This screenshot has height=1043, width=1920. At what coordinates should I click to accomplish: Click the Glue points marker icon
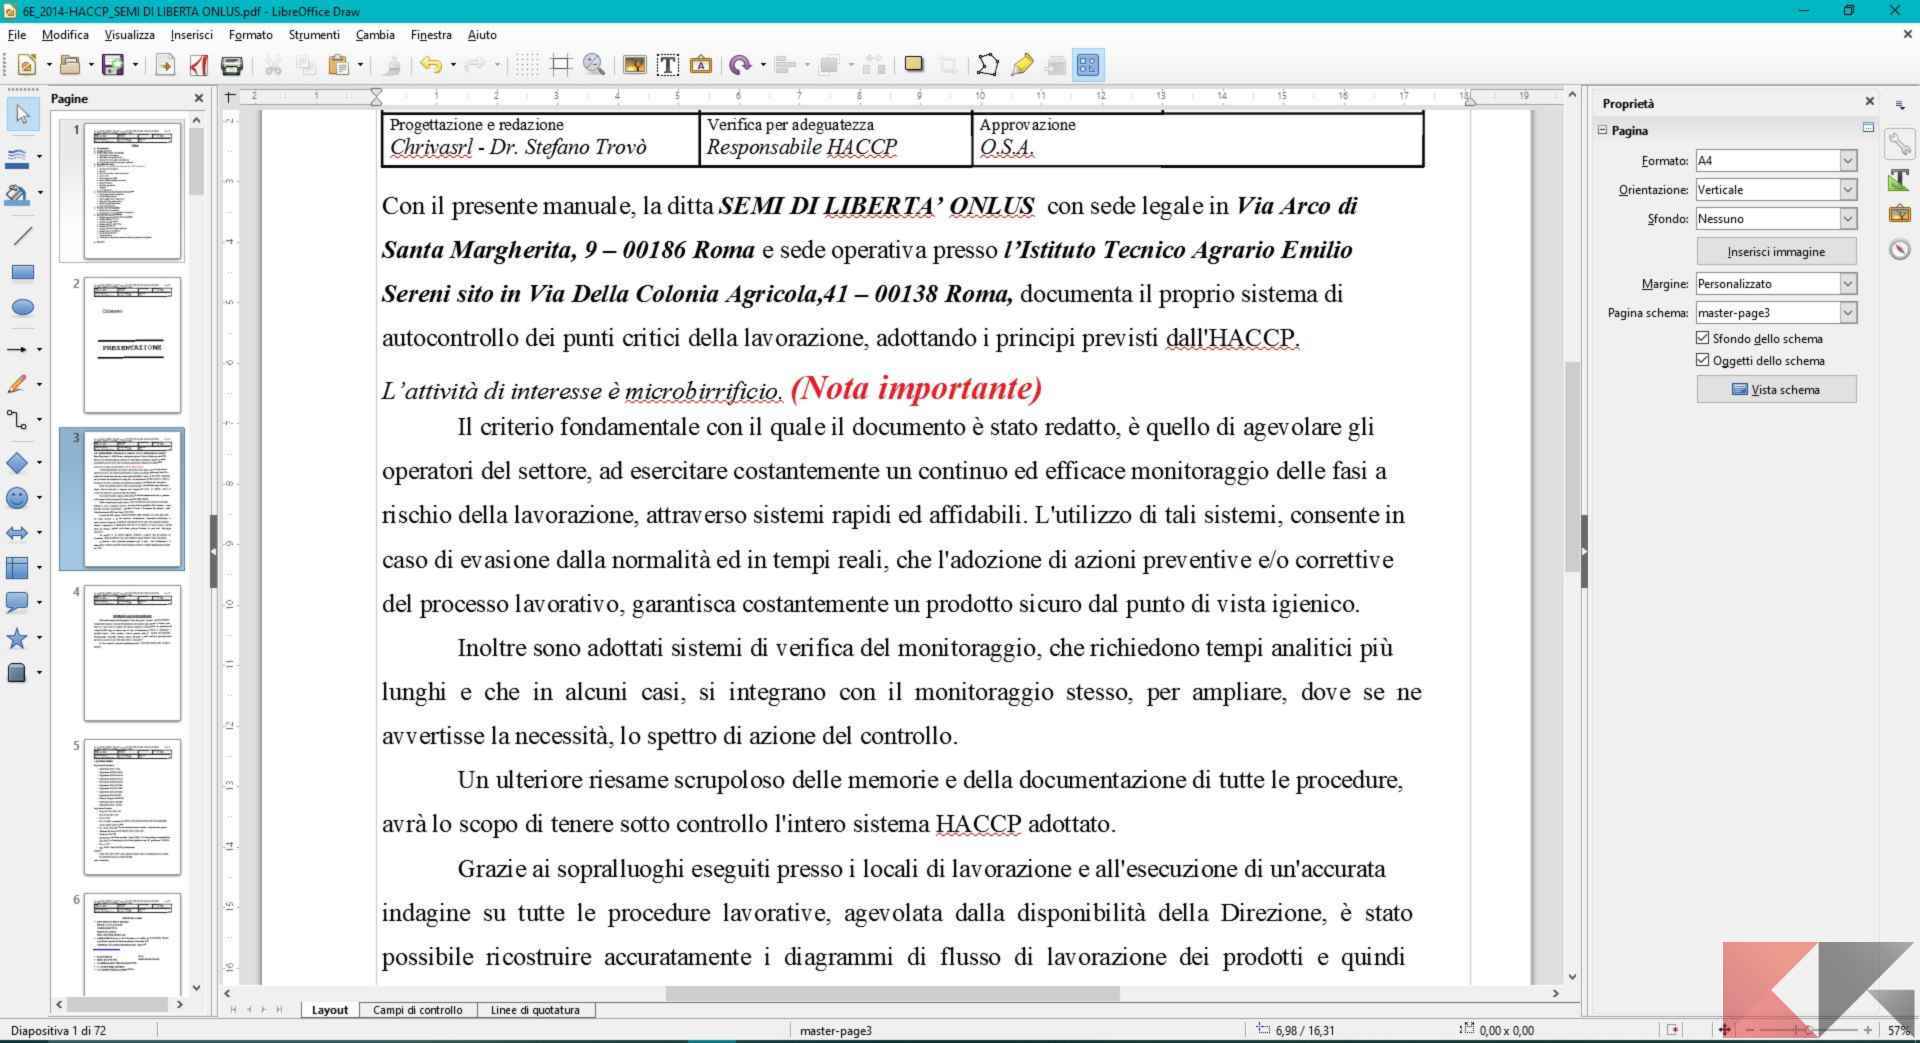(x=1021, y=65)
